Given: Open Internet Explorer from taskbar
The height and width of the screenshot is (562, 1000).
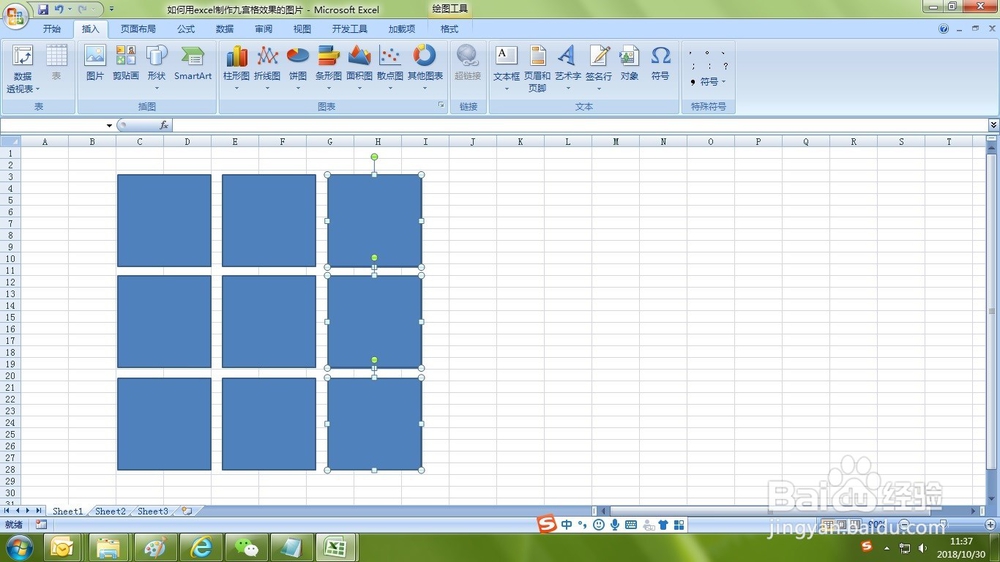Looking at the screenshot, I should pos(202,547).
